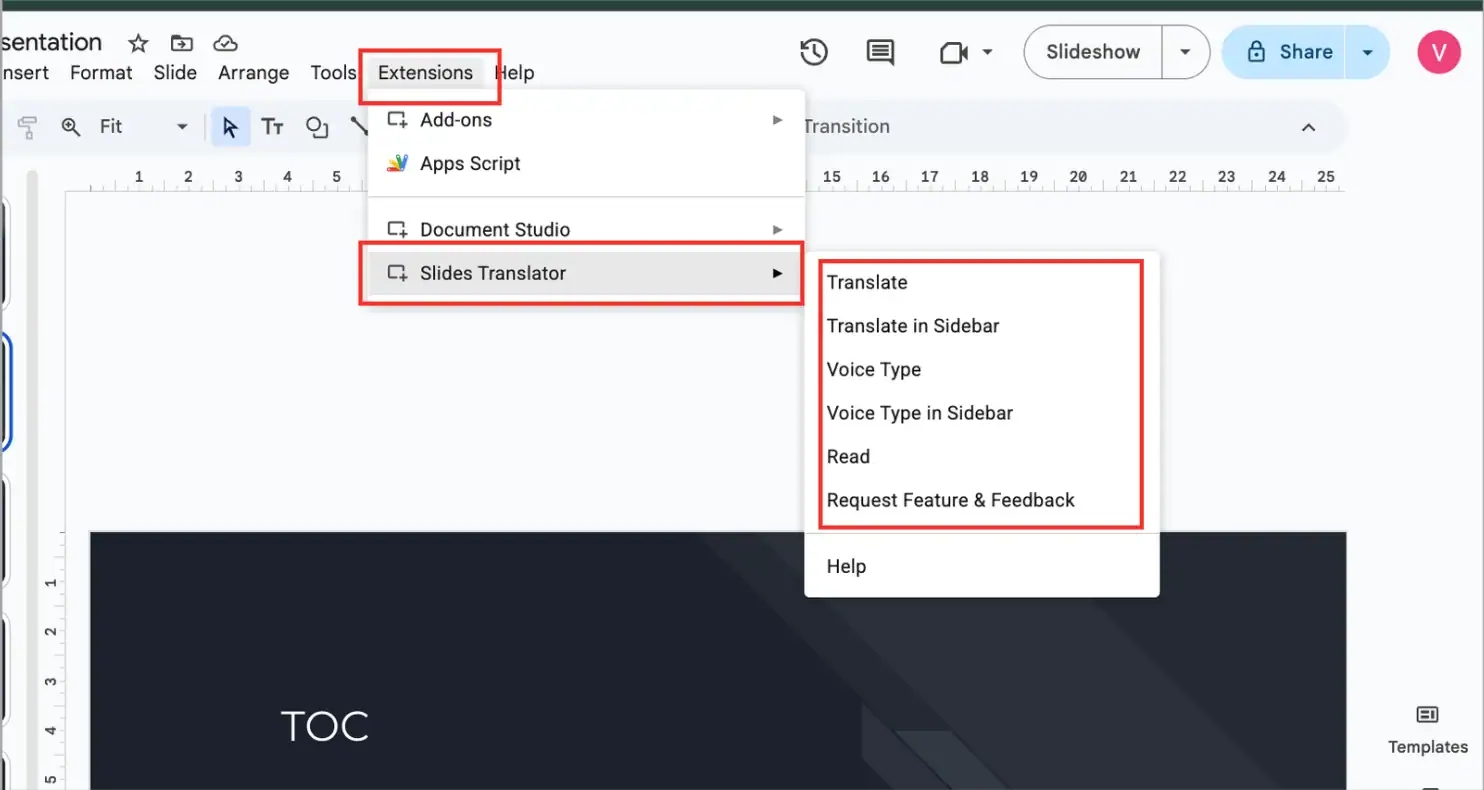Click the Add-ons submenu arrow
1484x790 pixels.
coord(777,120)
